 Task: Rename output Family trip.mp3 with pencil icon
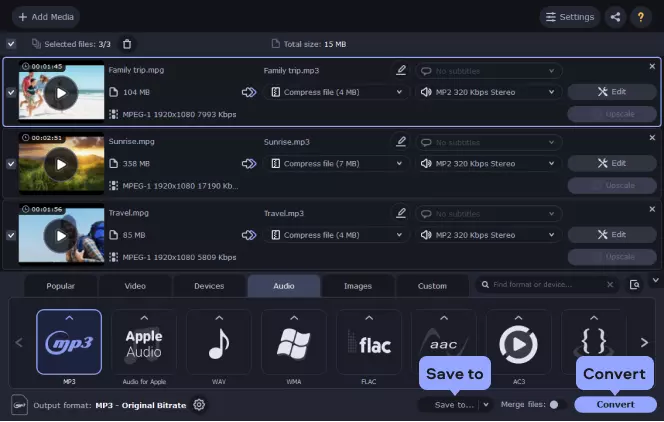[x=401, y=70]
